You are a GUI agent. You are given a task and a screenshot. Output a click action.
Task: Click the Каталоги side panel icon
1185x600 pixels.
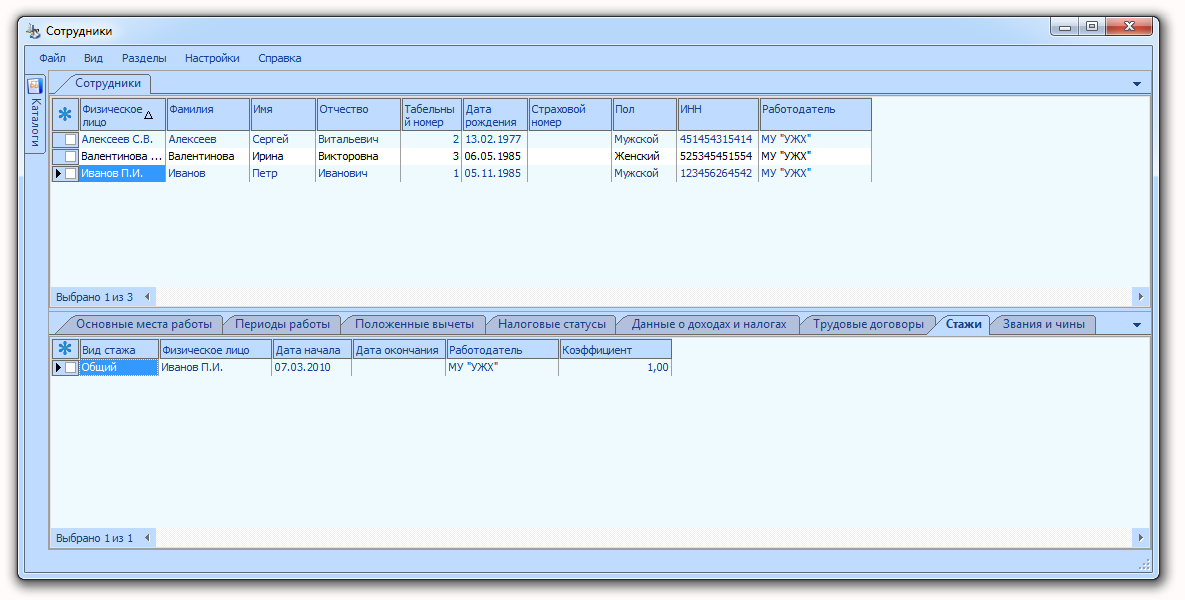point(35,86)
